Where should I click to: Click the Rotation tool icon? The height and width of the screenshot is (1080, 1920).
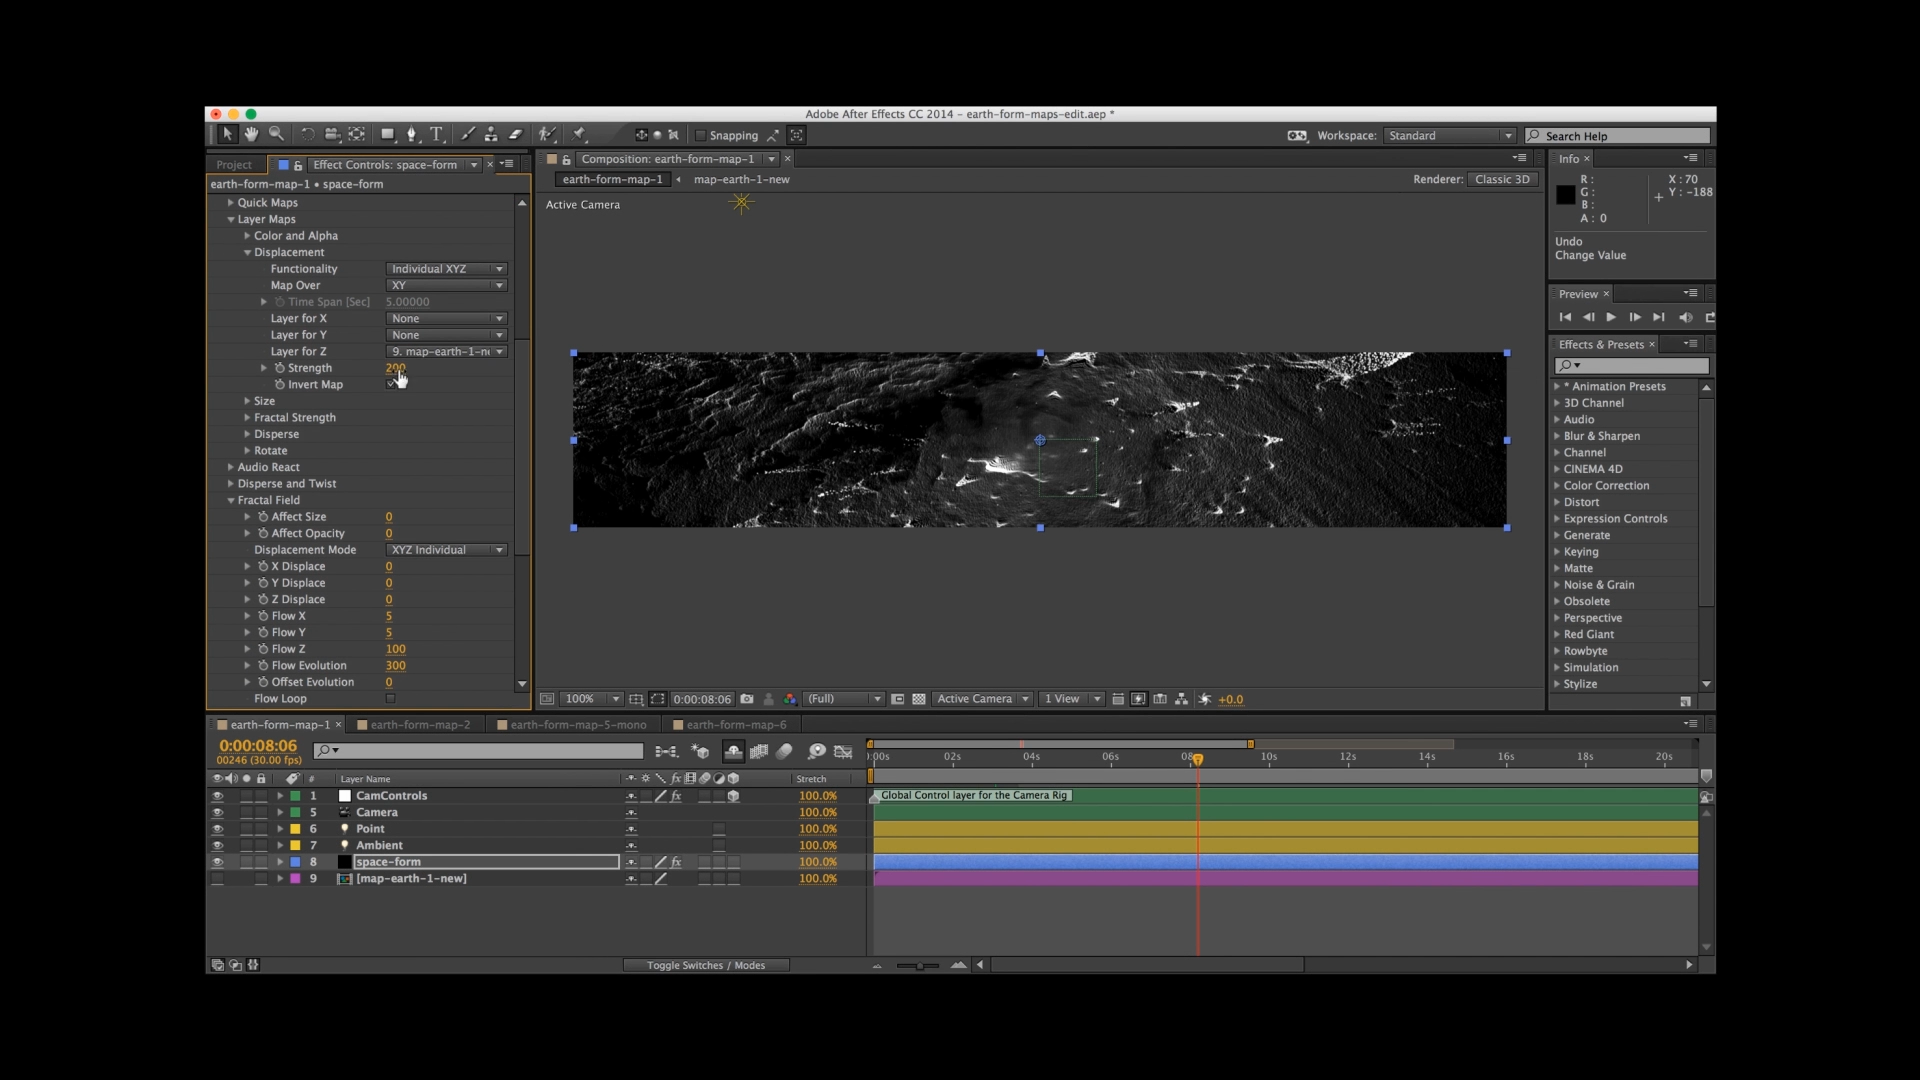pos(307,134)
